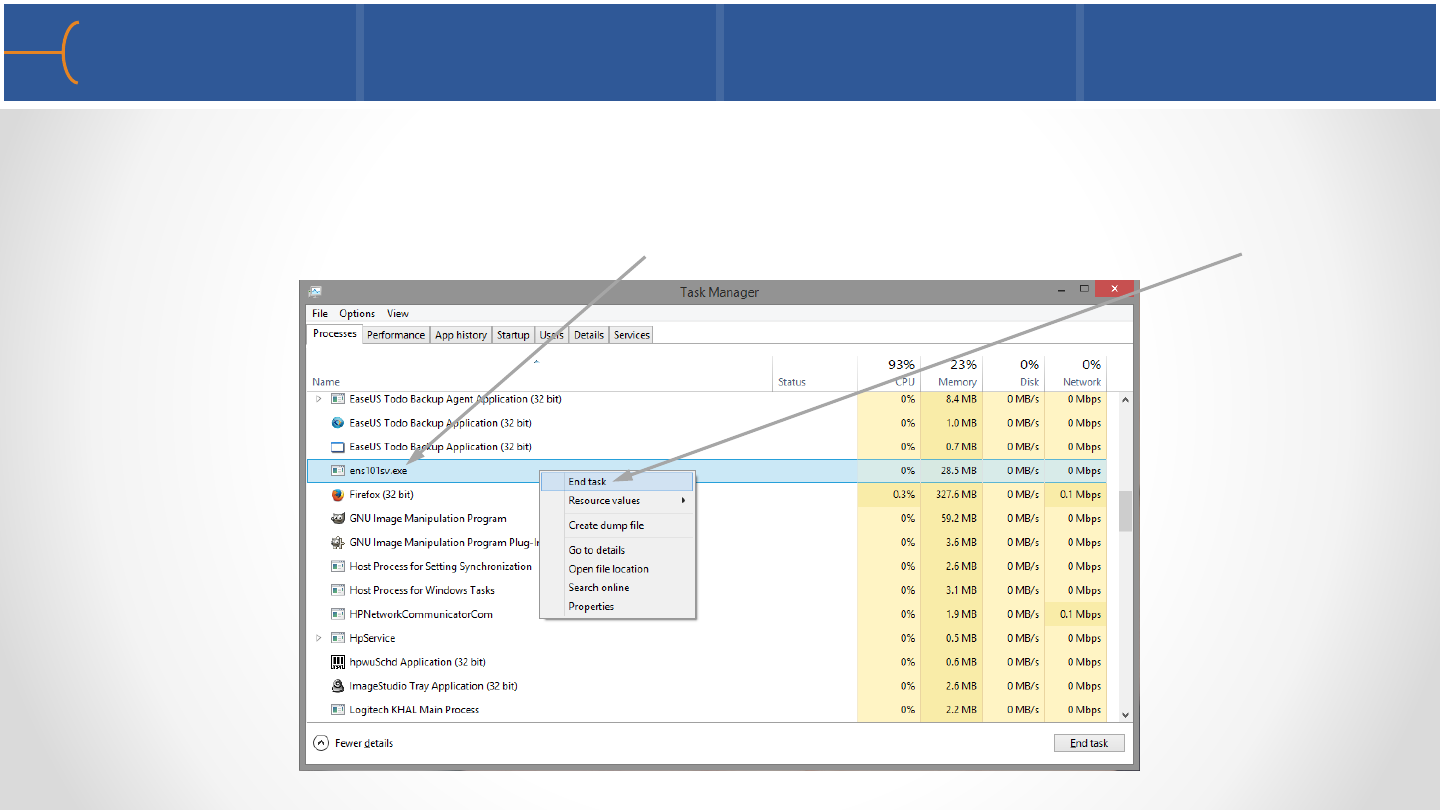Click the scrollbar down arrow
The width and height of the screenshot is (1440, 810).
click(x=1125, y=714)
